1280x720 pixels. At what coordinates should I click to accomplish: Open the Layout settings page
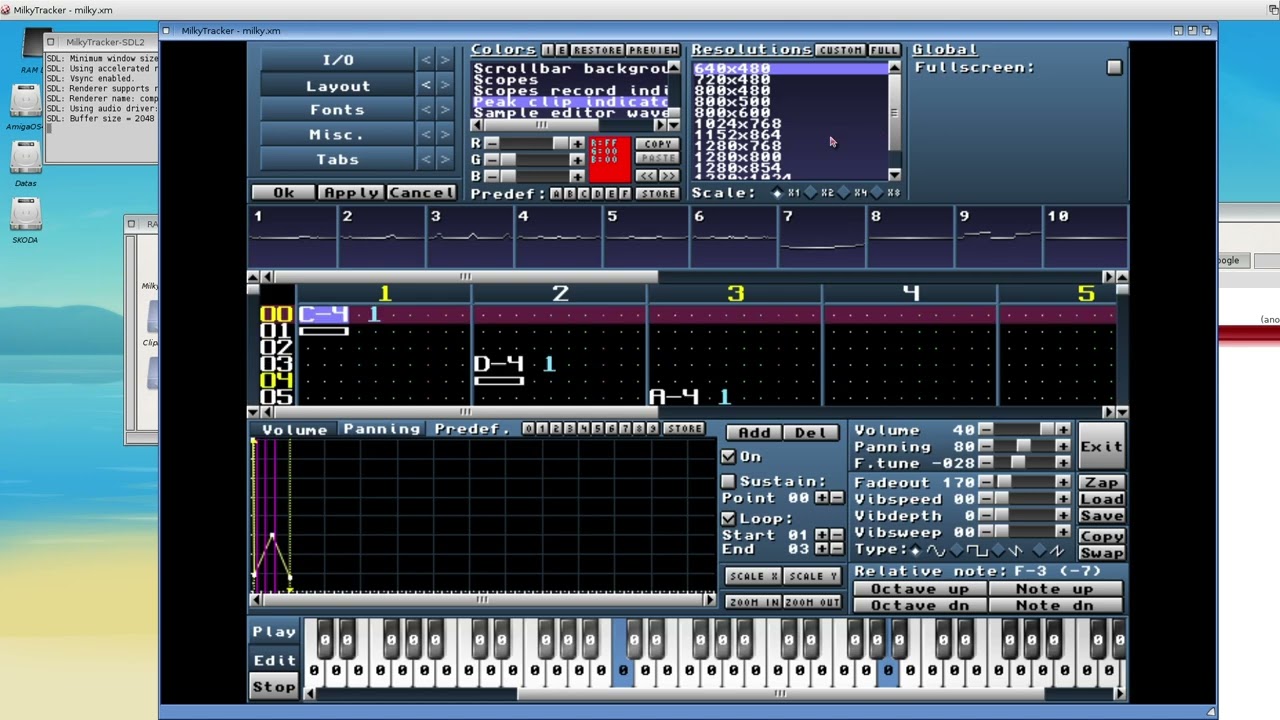[338, 86]
